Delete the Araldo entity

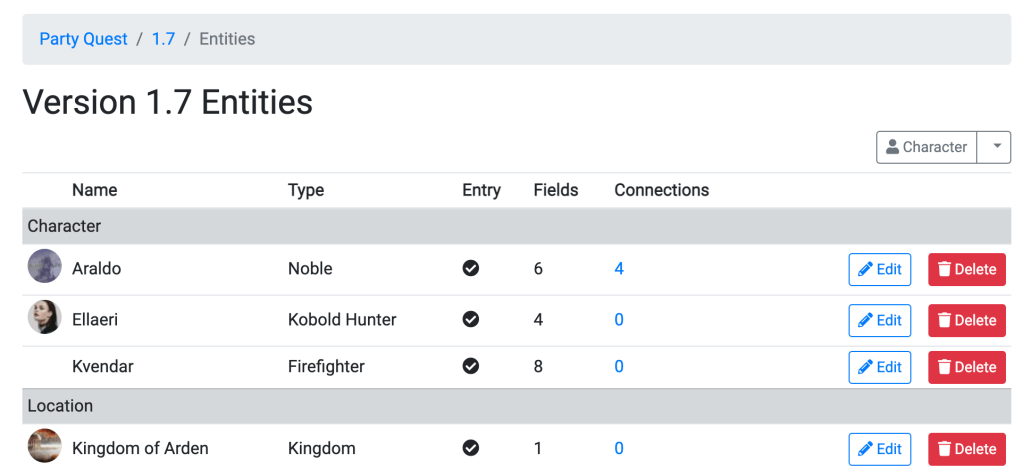967,269
